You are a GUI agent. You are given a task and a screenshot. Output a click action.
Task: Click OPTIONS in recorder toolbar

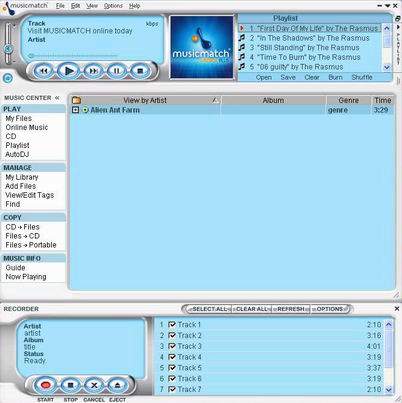tap(329, 309)
